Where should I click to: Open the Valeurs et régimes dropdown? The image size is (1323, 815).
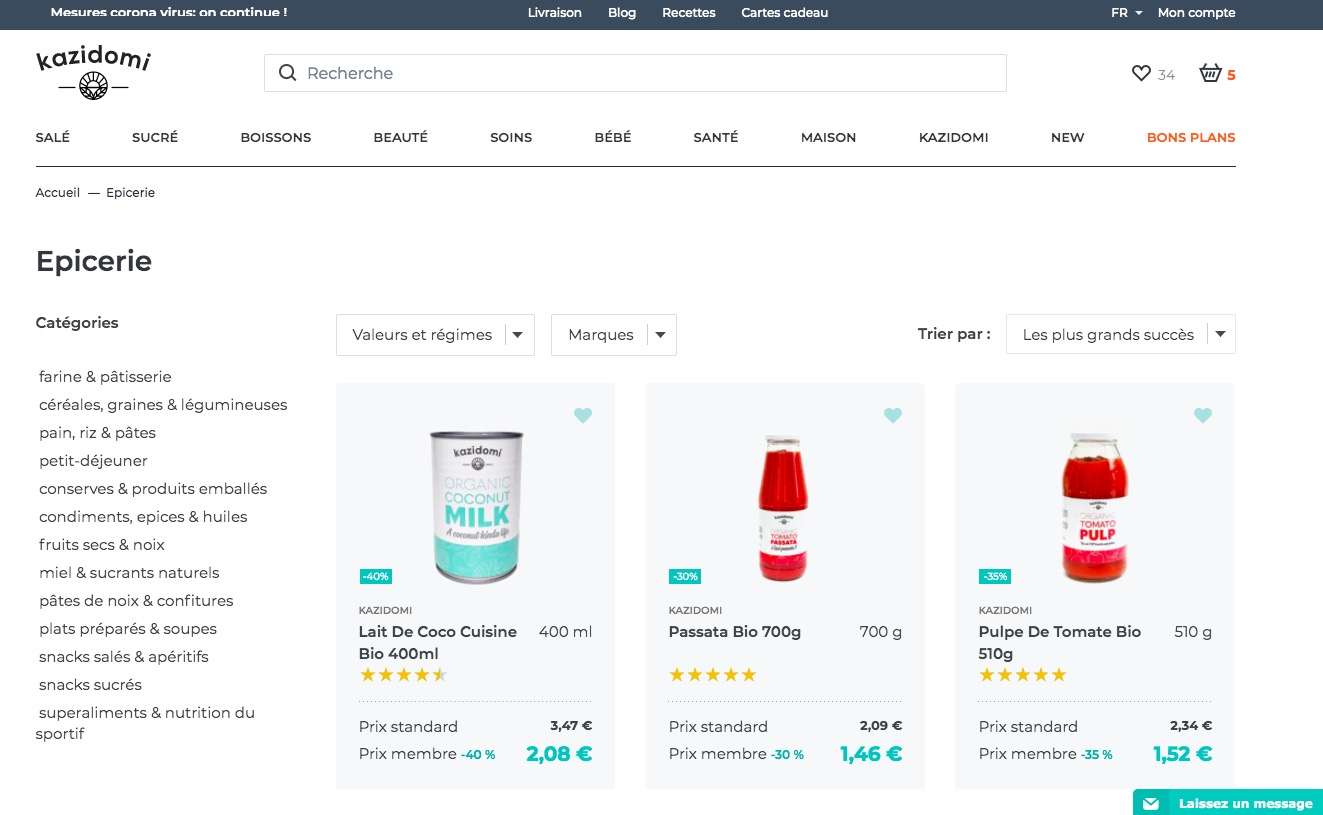click(x=435, y=335)
